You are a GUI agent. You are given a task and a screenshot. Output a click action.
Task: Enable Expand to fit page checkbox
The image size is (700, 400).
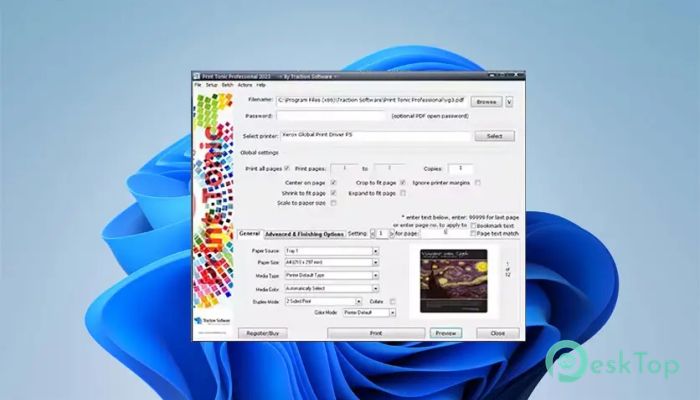[x=403, y=193]
